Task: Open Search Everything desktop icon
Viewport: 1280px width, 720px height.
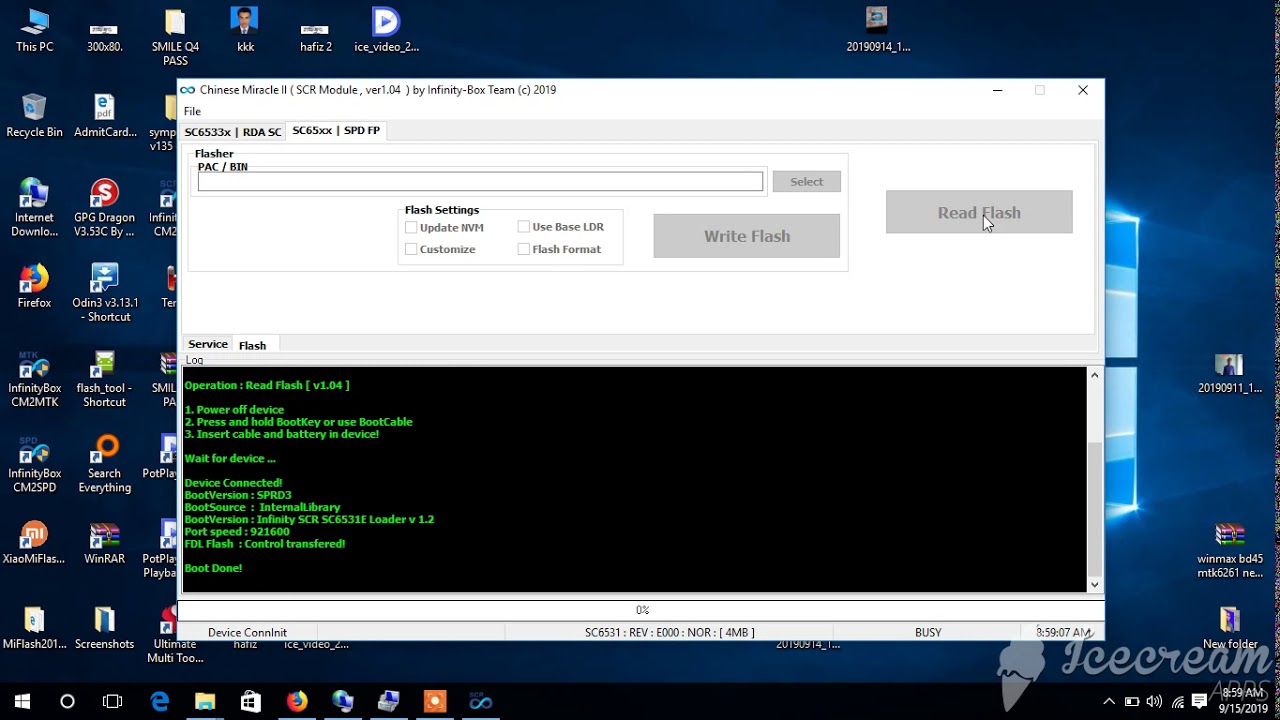Action: point(105,465)
